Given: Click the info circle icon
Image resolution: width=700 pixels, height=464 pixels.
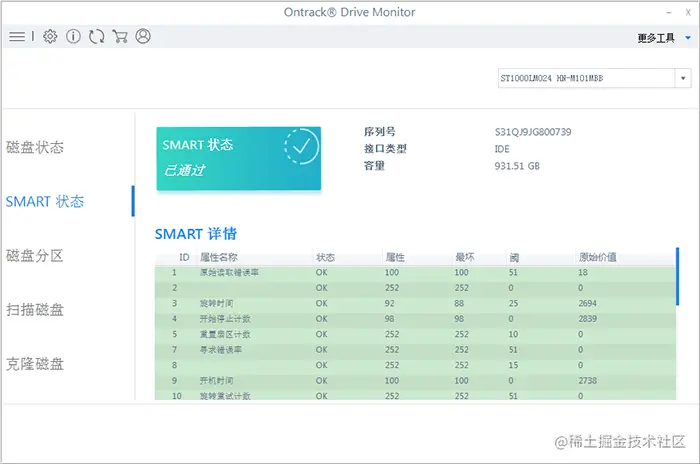Looking at the screenshot, I should click(x=73, y=36).
